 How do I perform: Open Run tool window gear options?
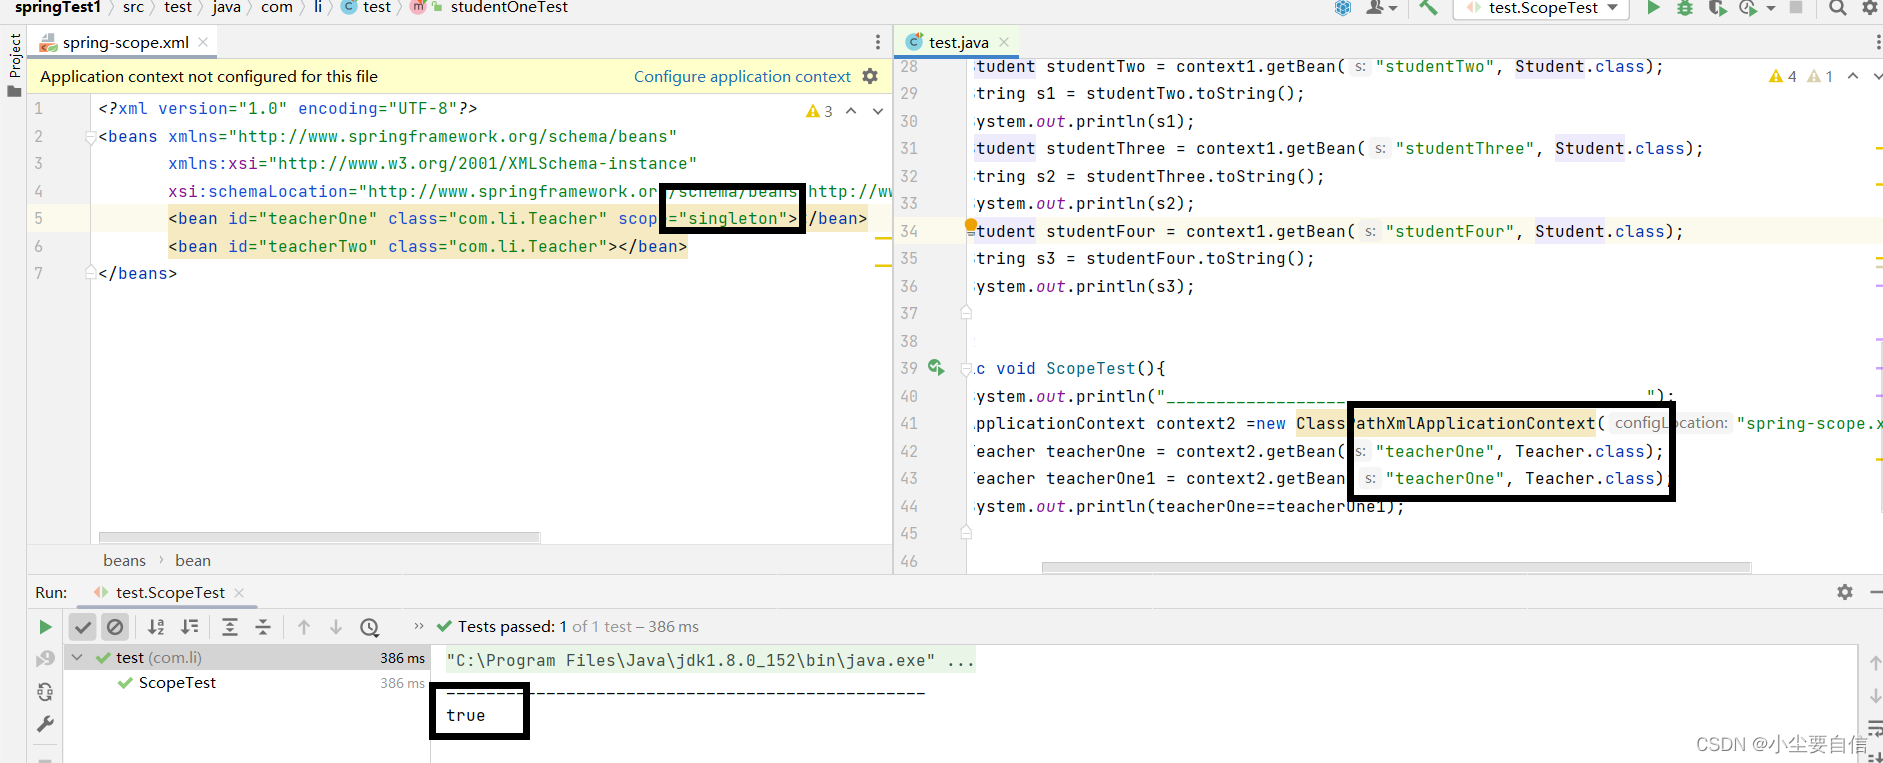point(1845,592)
